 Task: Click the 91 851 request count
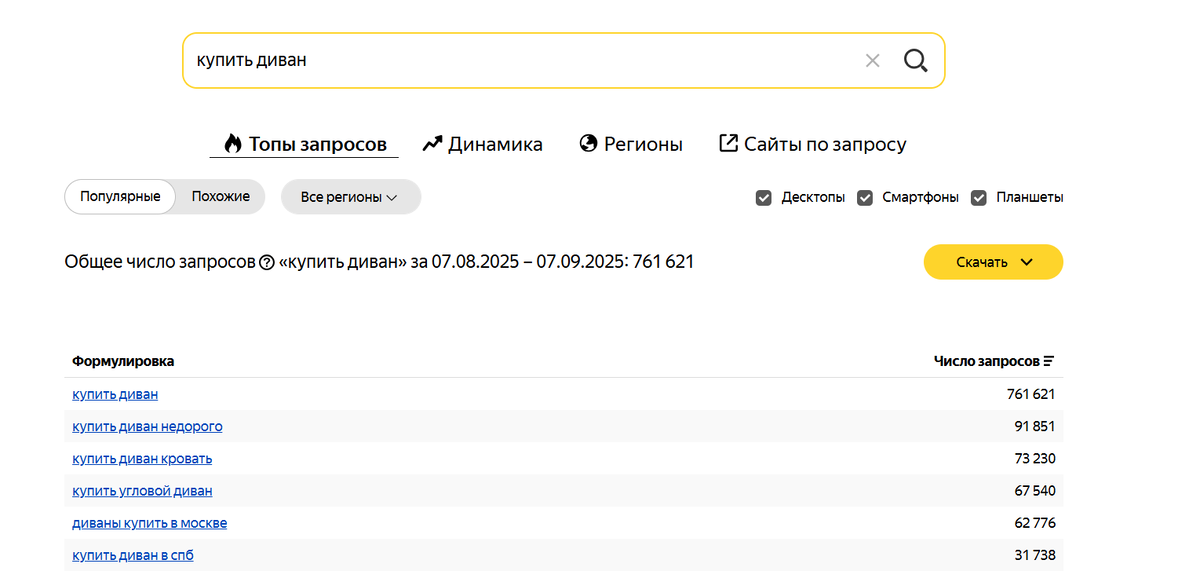coord(1035,426)
